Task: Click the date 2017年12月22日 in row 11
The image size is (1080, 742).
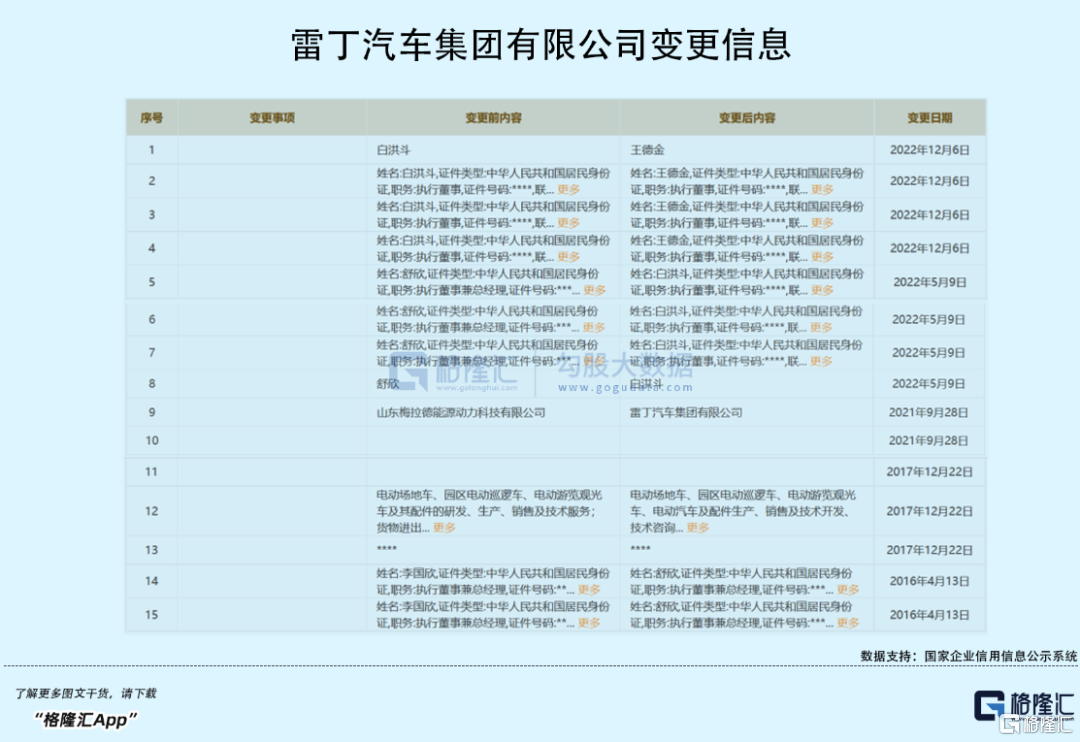Action: 929,472
